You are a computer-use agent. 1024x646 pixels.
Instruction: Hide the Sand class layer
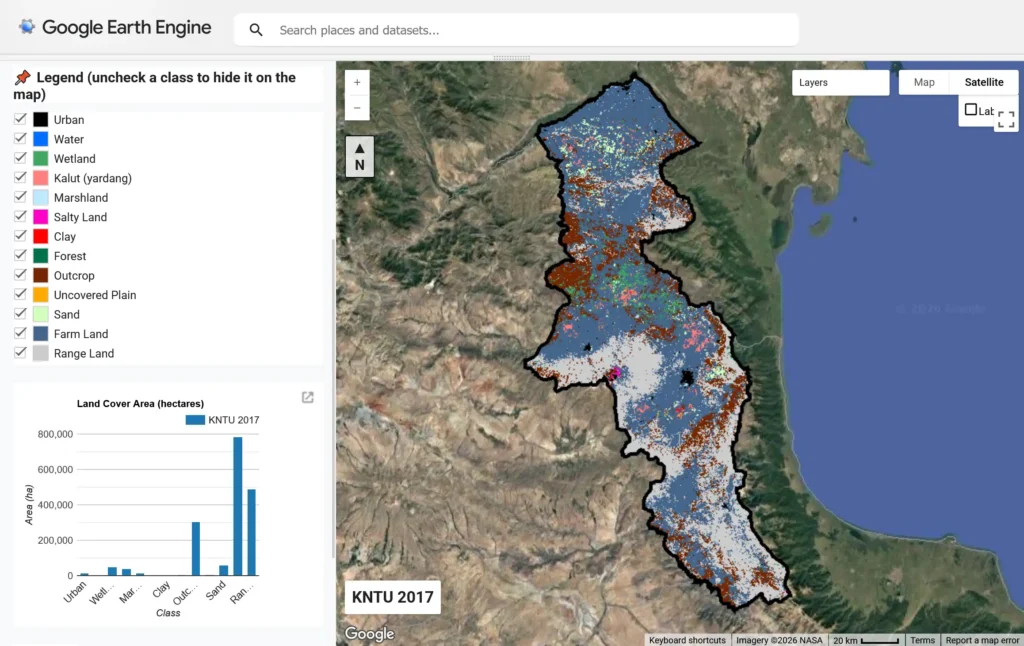click(x=20, y=314)
